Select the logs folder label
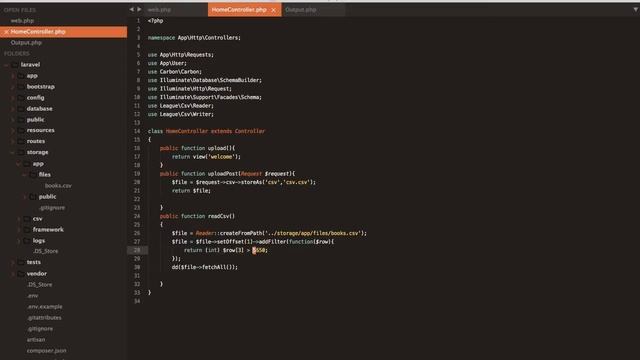 pos(39,241)
